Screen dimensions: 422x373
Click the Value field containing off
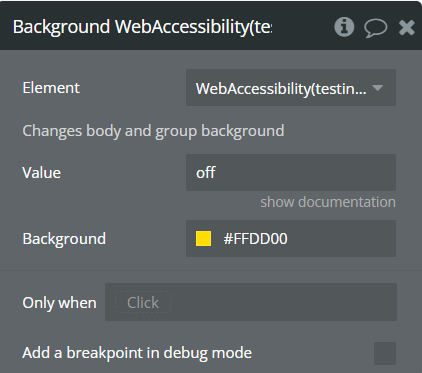coord(291,172)
